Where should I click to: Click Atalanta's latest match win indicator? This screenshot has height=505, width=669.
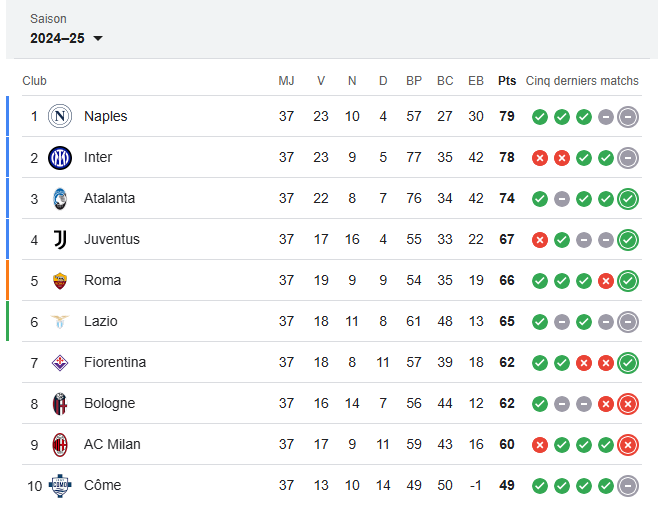click(628, 199)
